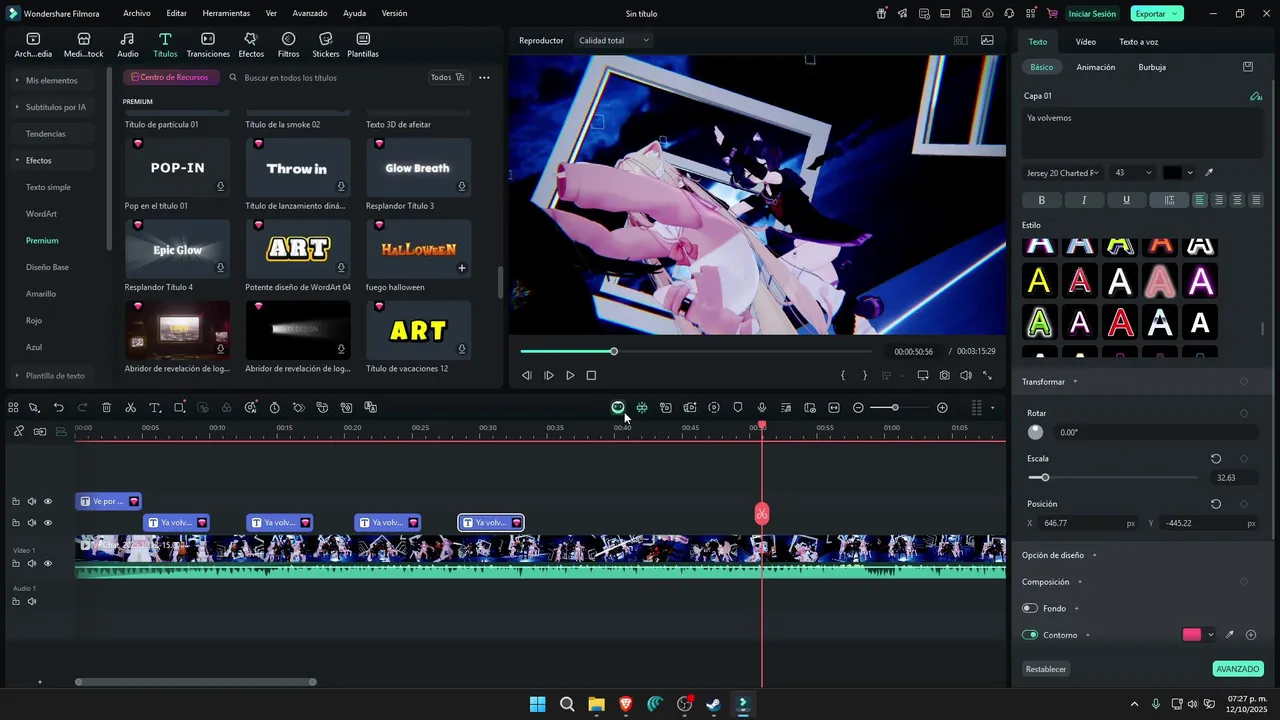Click the timeline zoom in plus icon

tap(942, 408)
